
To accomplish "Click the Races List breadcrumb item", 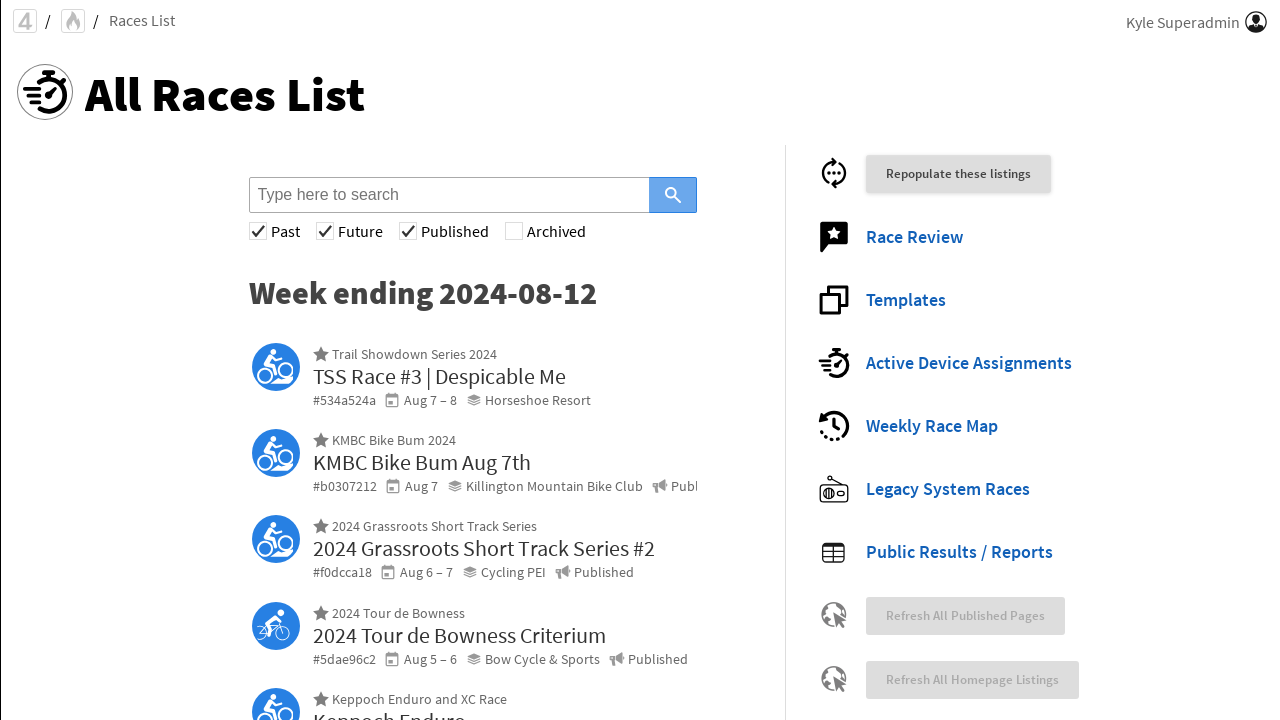I will (x=142, y=21).
